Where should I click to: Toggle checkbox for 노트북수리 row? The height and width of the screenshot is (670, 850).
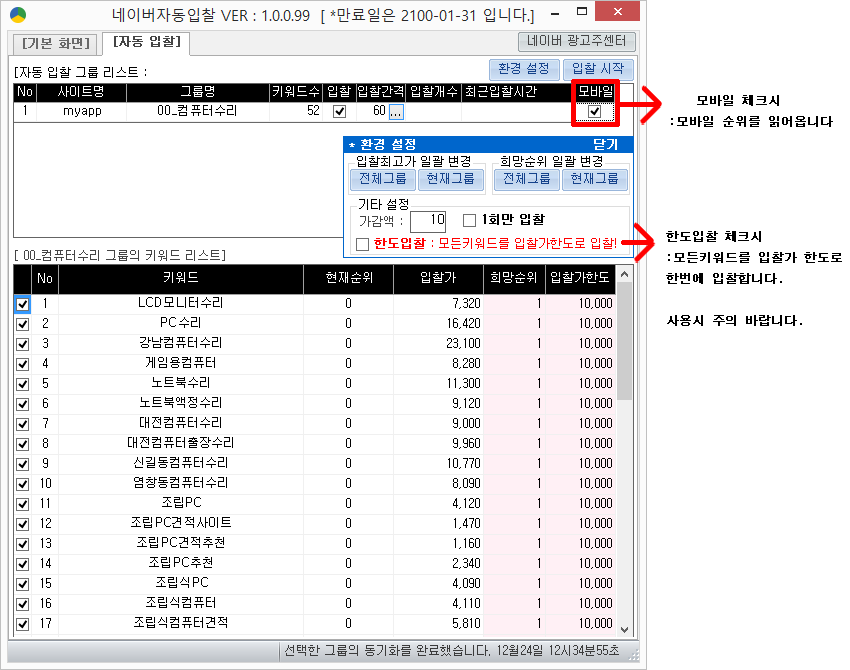[22, 384]
